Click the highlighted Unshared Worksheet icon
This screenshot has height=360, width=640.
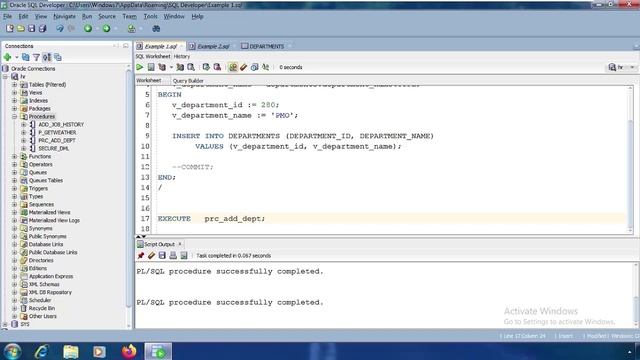pos(233,67)
